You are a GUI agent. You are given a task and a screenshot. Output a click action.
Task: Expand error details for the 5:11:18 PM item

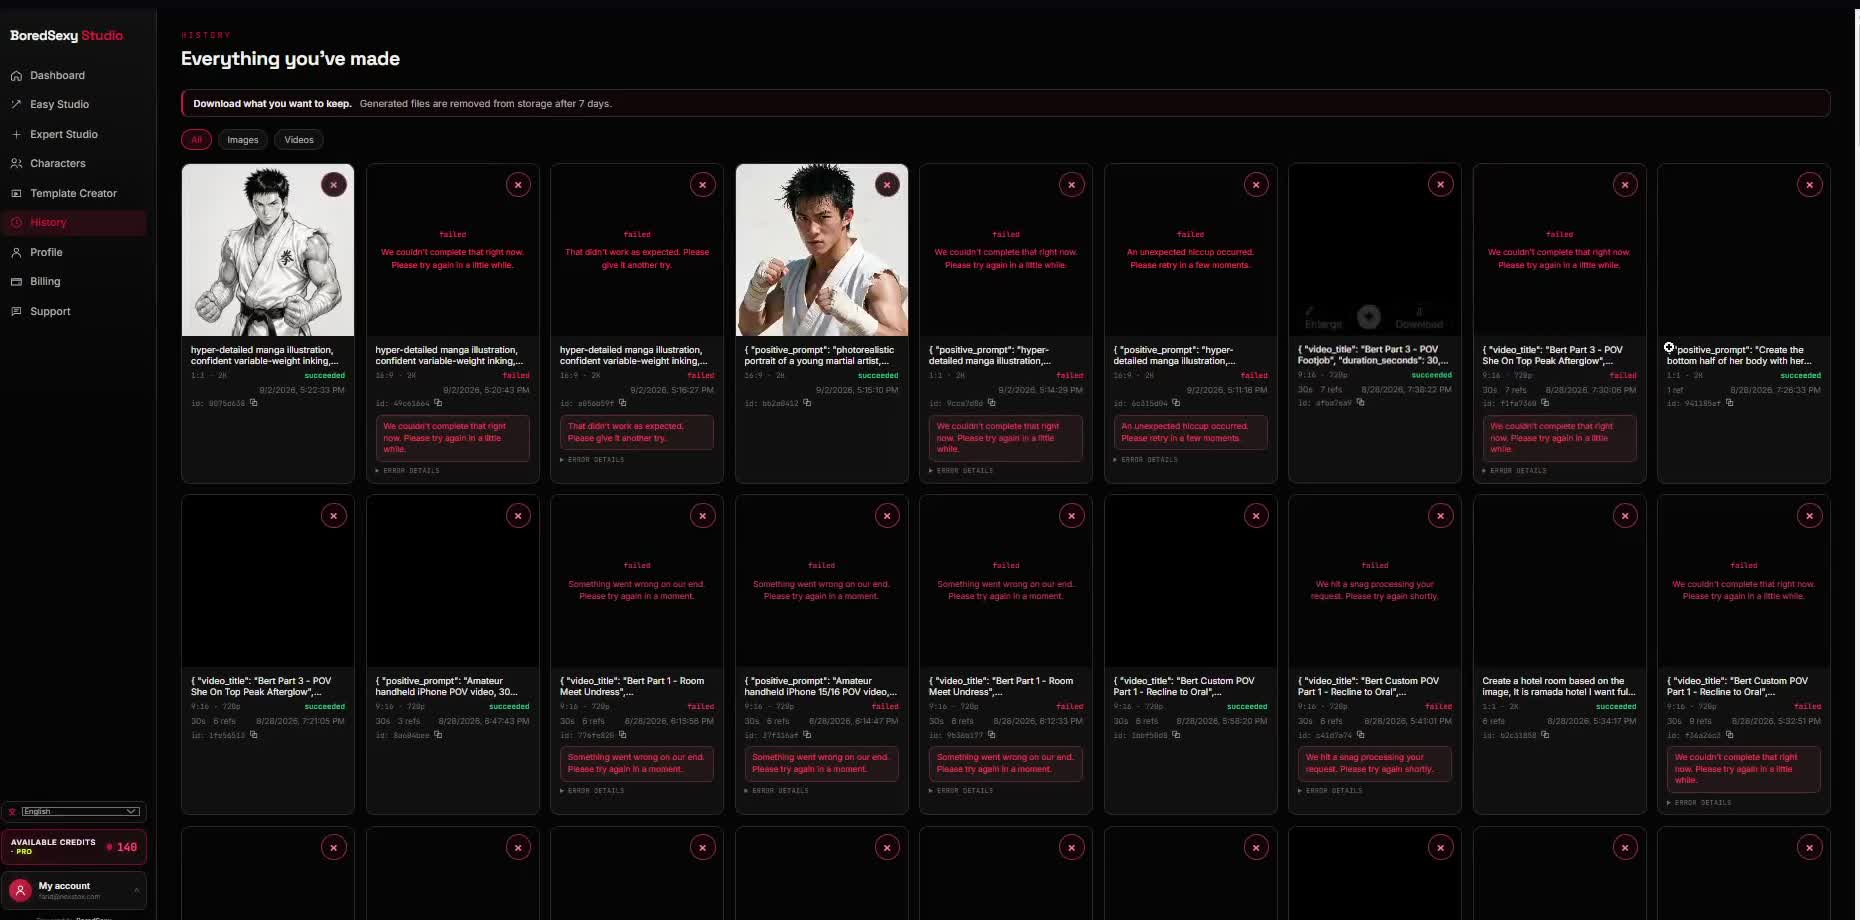(x=1146, y=460)
